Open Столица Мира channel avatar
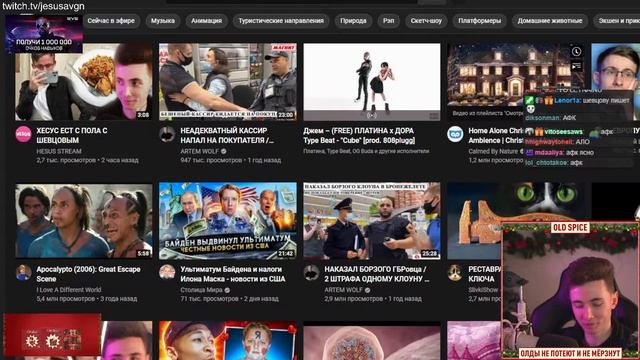640x360 pixels. (x=167, y=272)
